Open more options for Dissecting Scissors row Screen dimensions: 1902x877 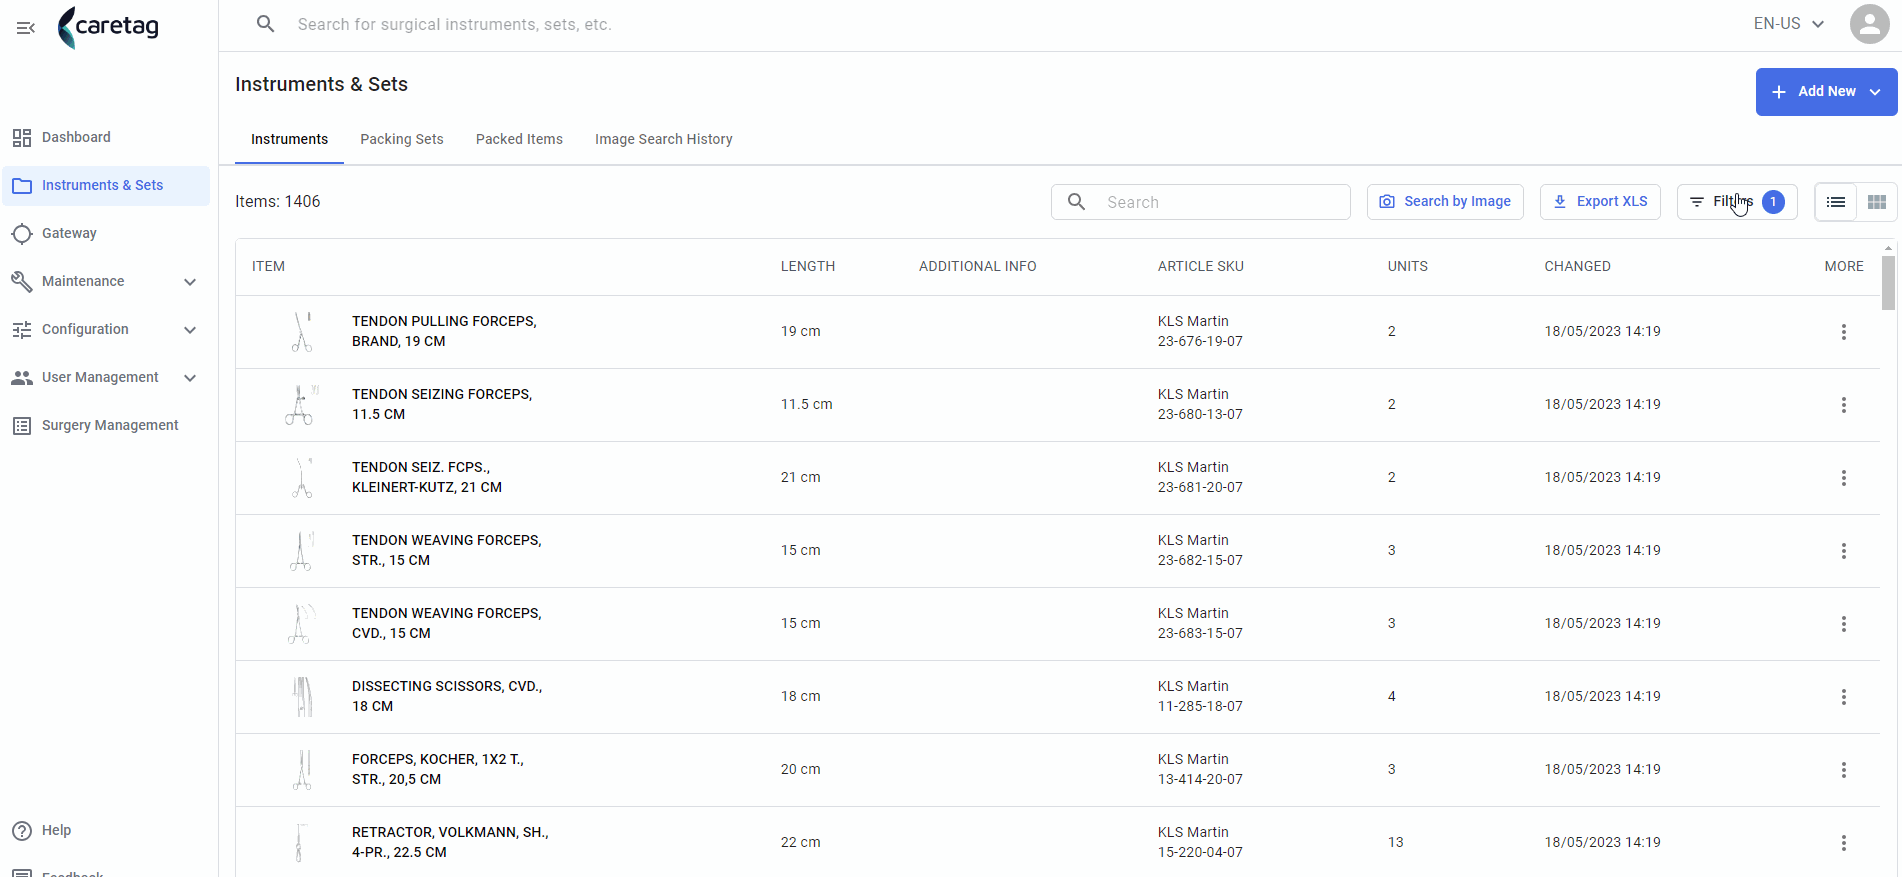coord(1844,697)
